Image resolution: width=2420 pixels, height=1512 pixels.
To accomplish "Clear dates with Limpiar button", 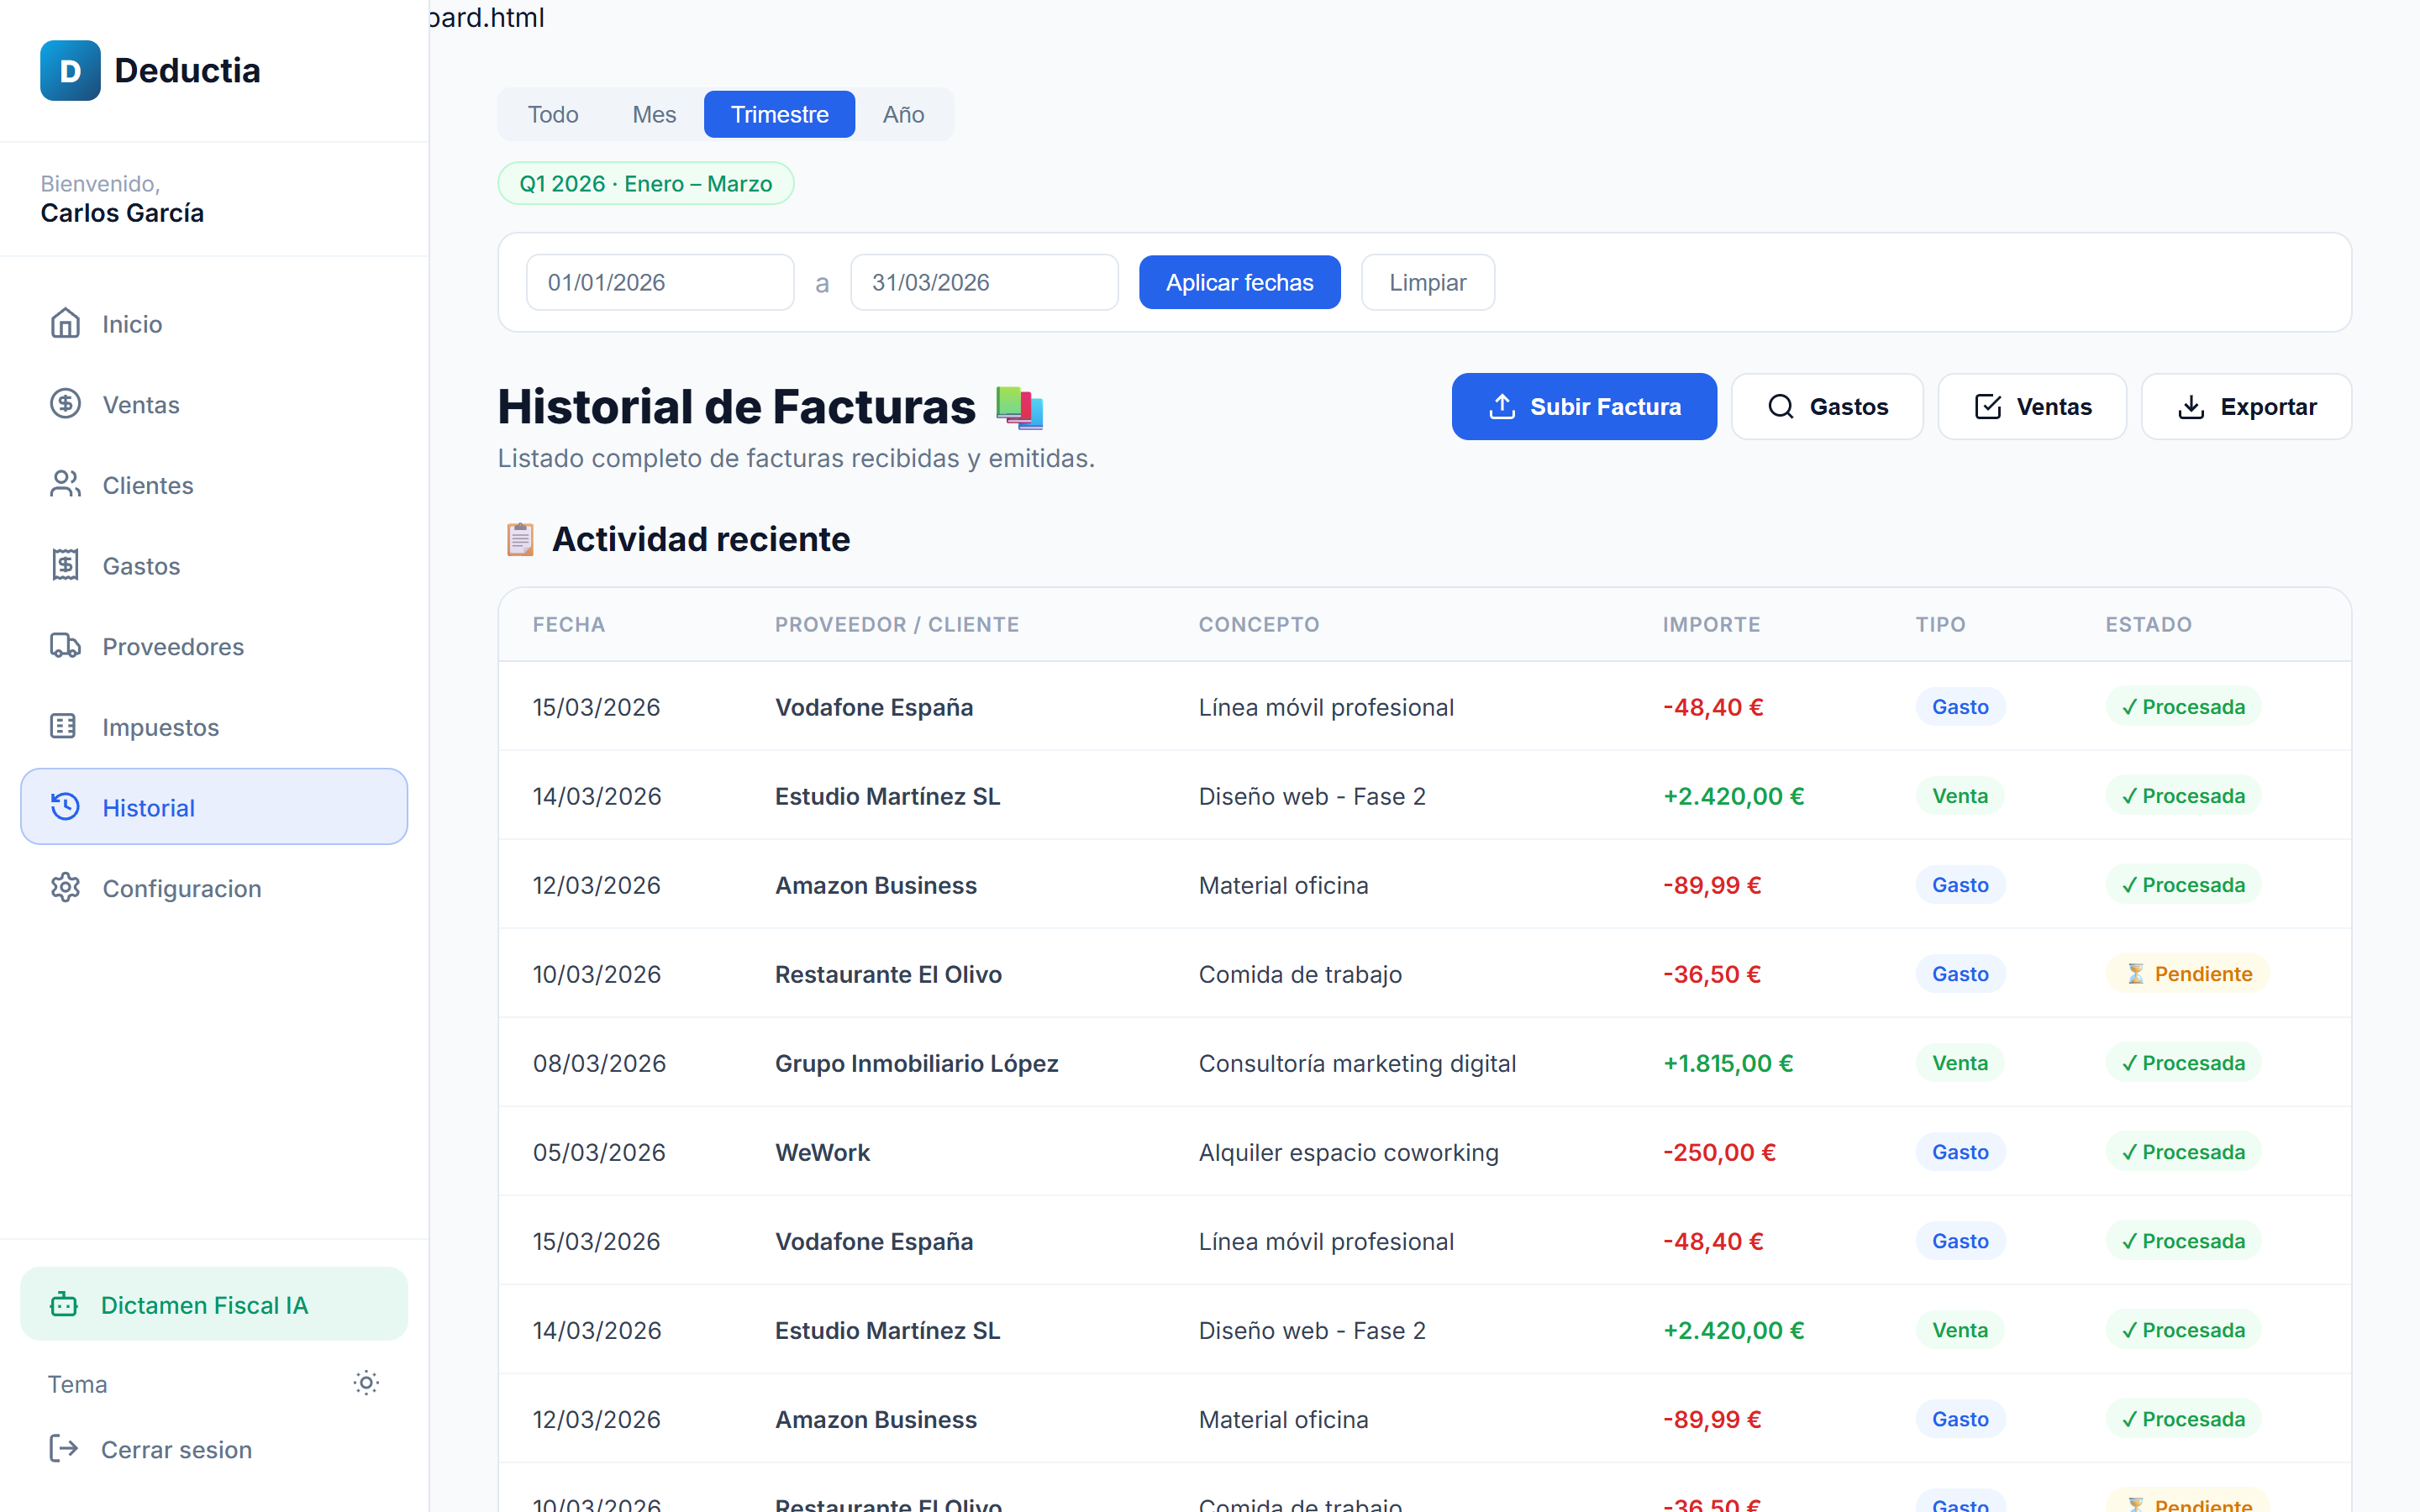I will click(1427, 282).
